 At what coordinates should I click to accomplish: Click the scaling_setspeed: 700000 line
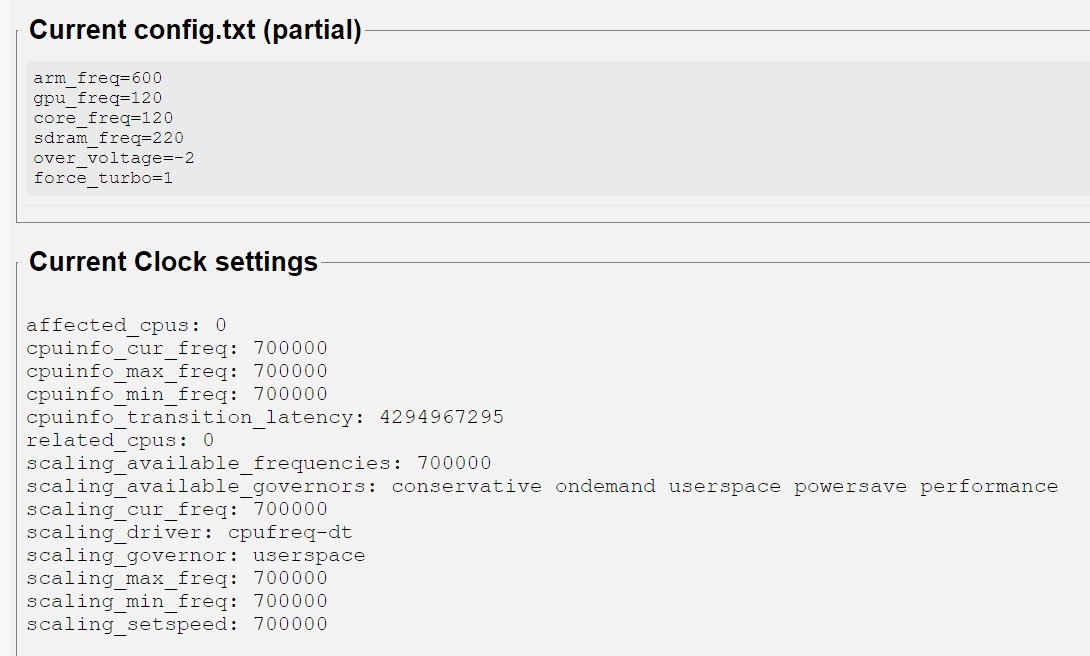tap(177, 624)
